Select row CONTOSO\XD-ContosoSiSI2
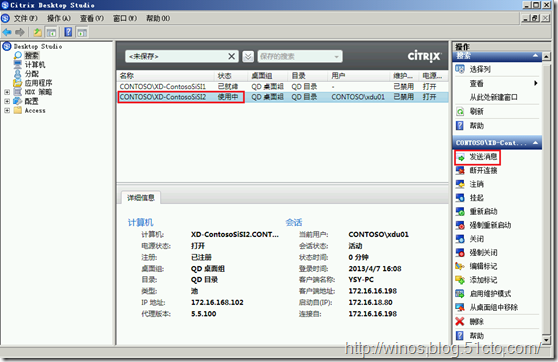 pos(283,97)
